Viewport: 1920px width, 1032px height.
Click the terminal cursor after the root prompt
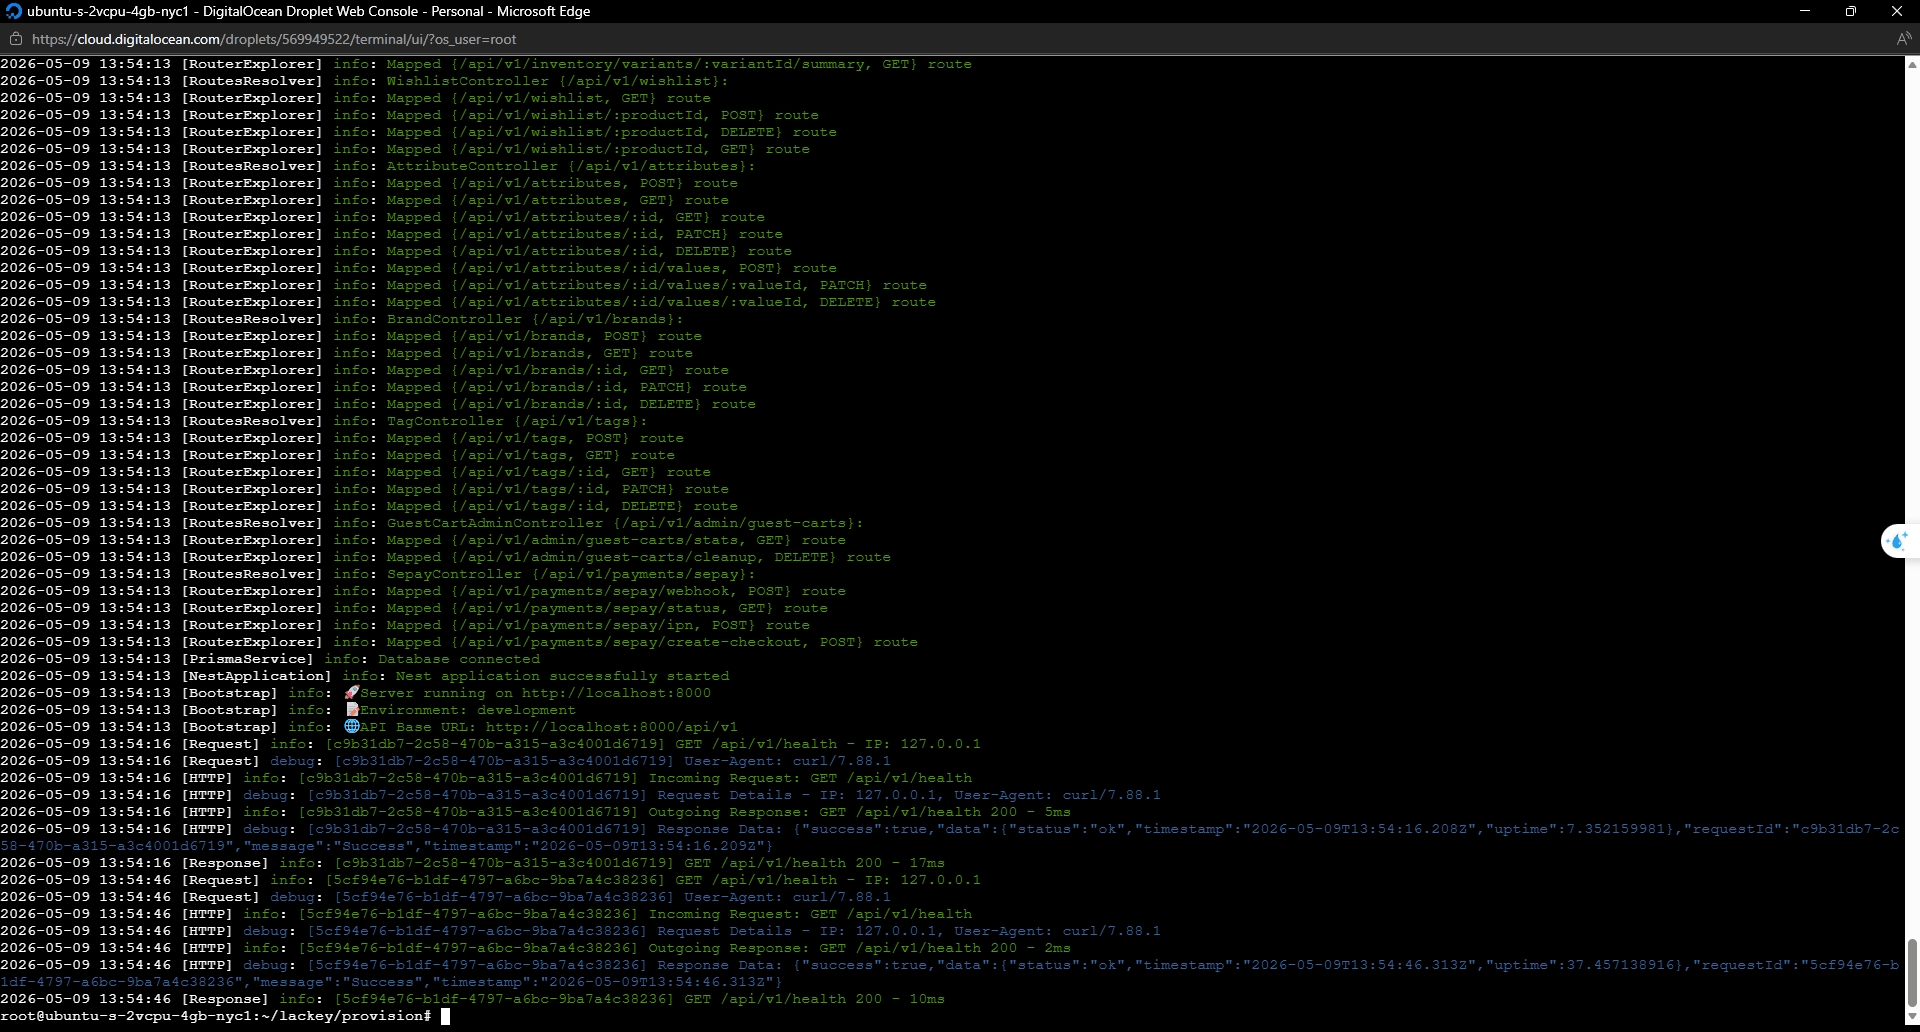coord(446,1016)
